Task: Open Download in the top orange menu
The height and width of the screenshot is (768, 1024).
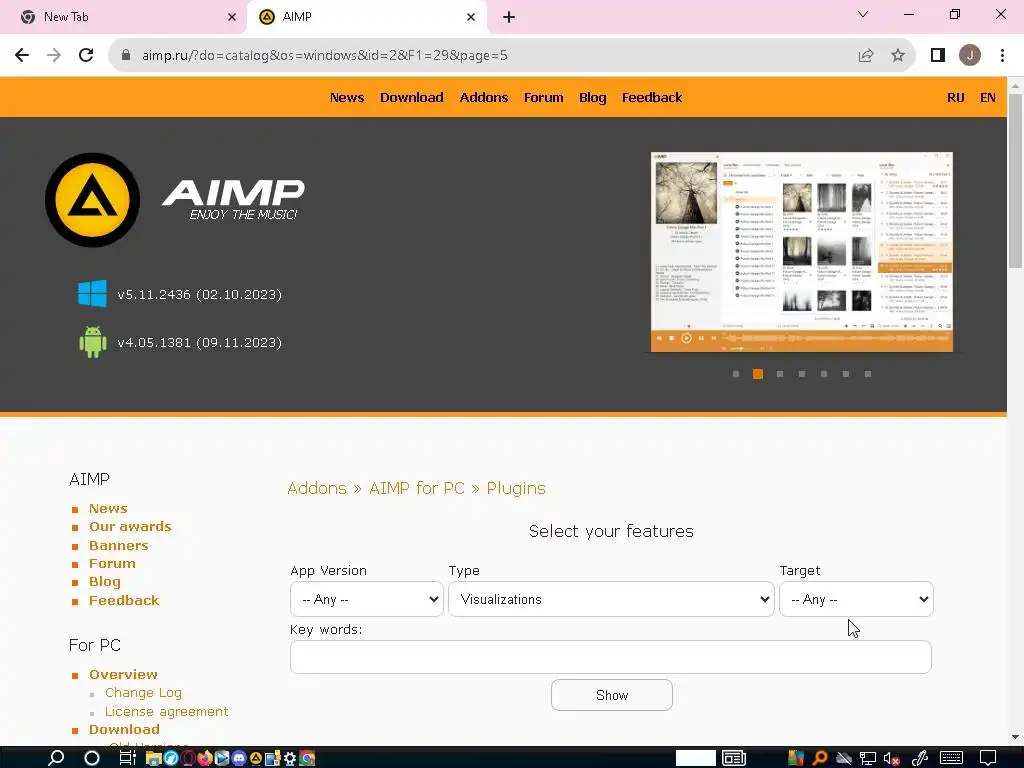Action: point(411,97)
